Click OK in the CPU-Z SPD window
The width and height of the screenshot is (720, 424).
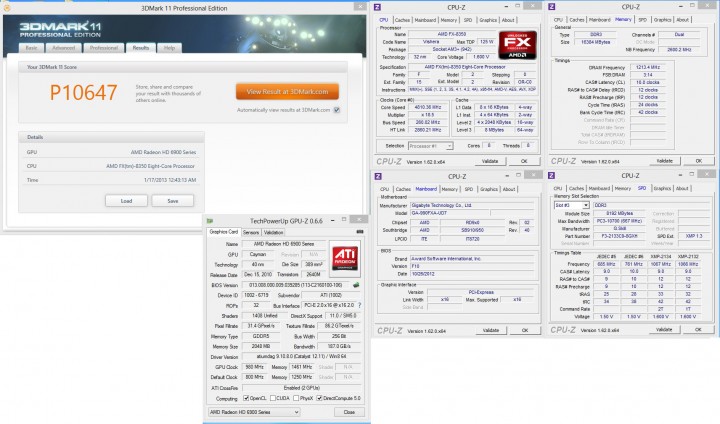698,329
